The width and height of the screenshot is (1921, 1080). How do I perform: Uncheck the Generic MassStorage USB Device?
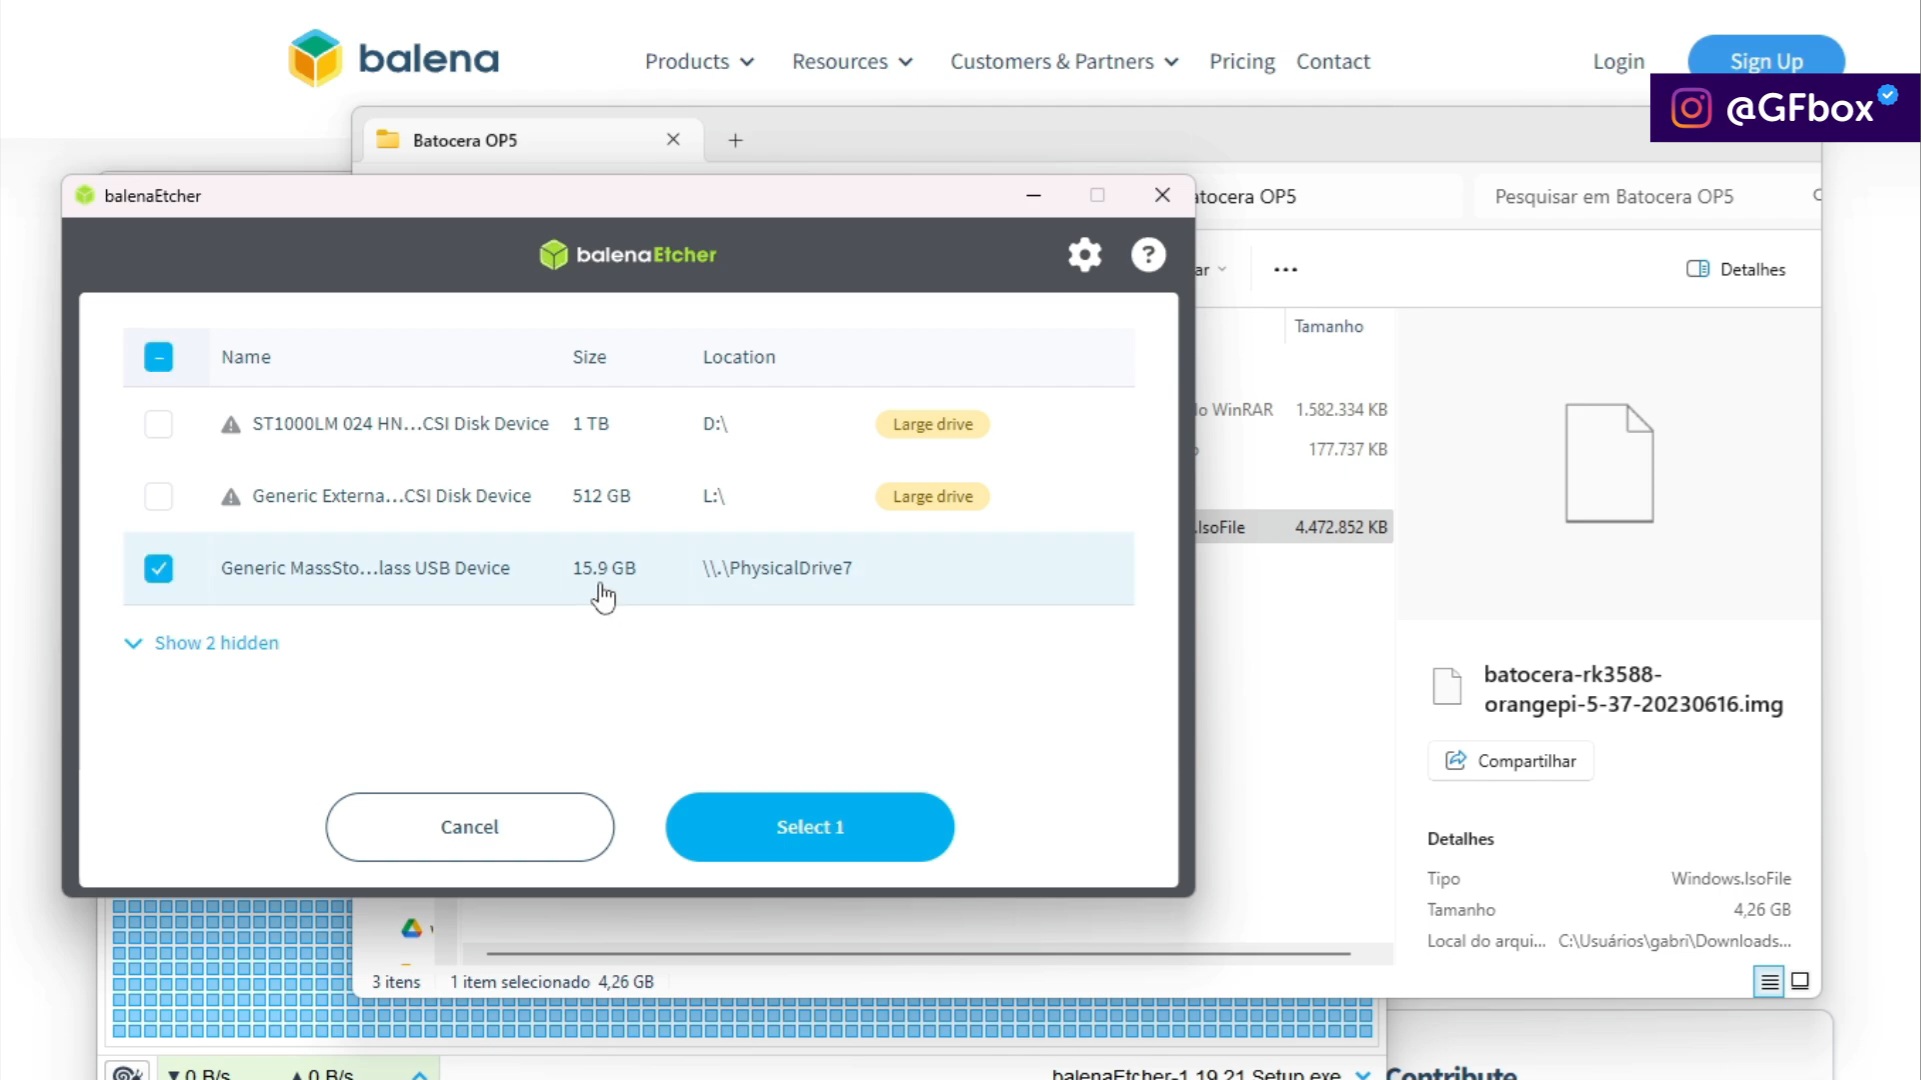pyautogui.click(x=158, y=568)
